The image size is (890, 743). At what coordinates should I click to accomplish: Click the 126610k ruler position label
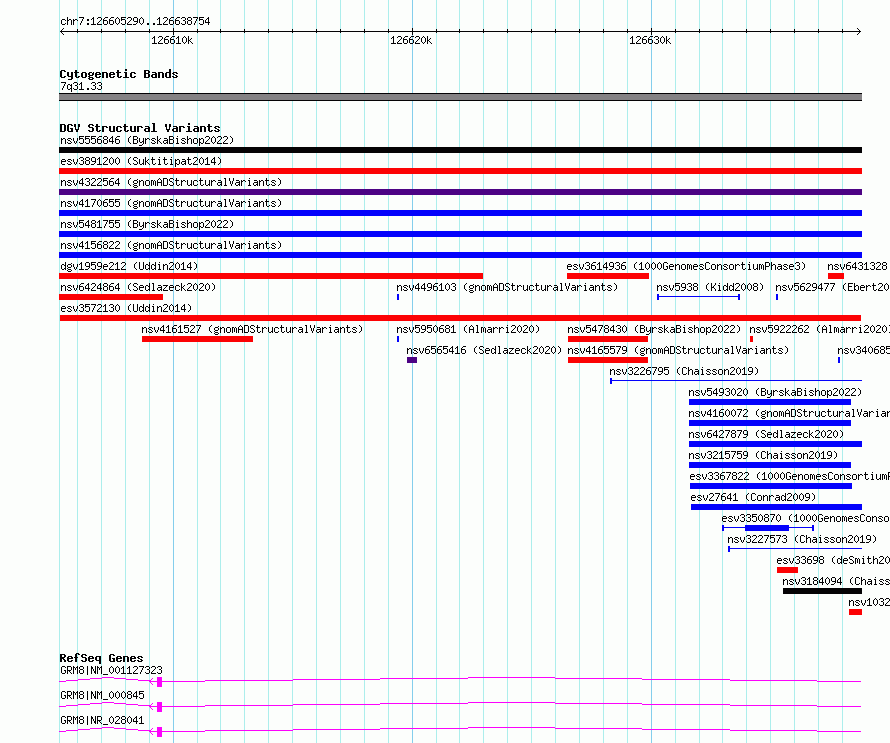point(172,40)
